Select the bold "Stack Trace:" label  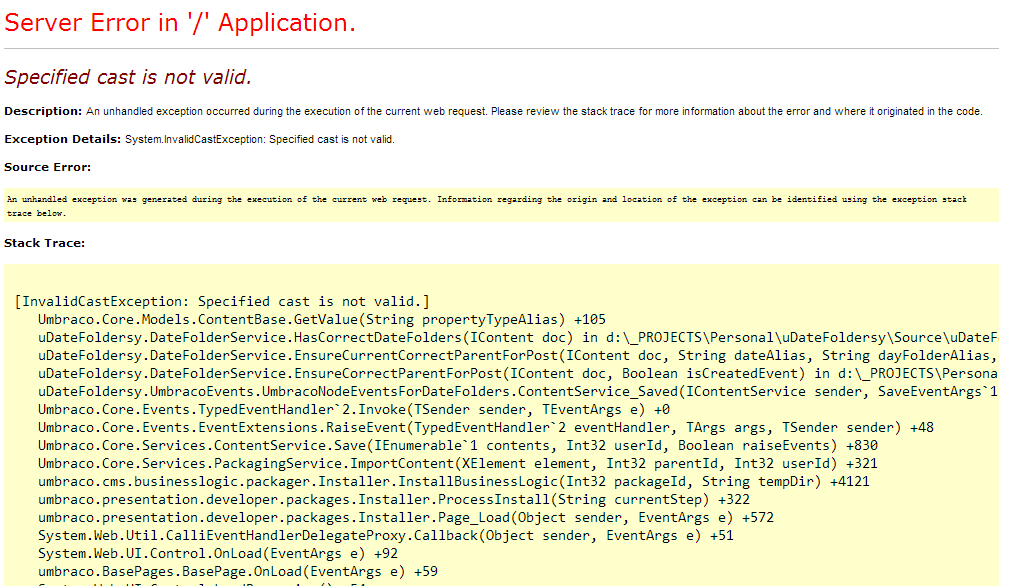tap(44, 243)
